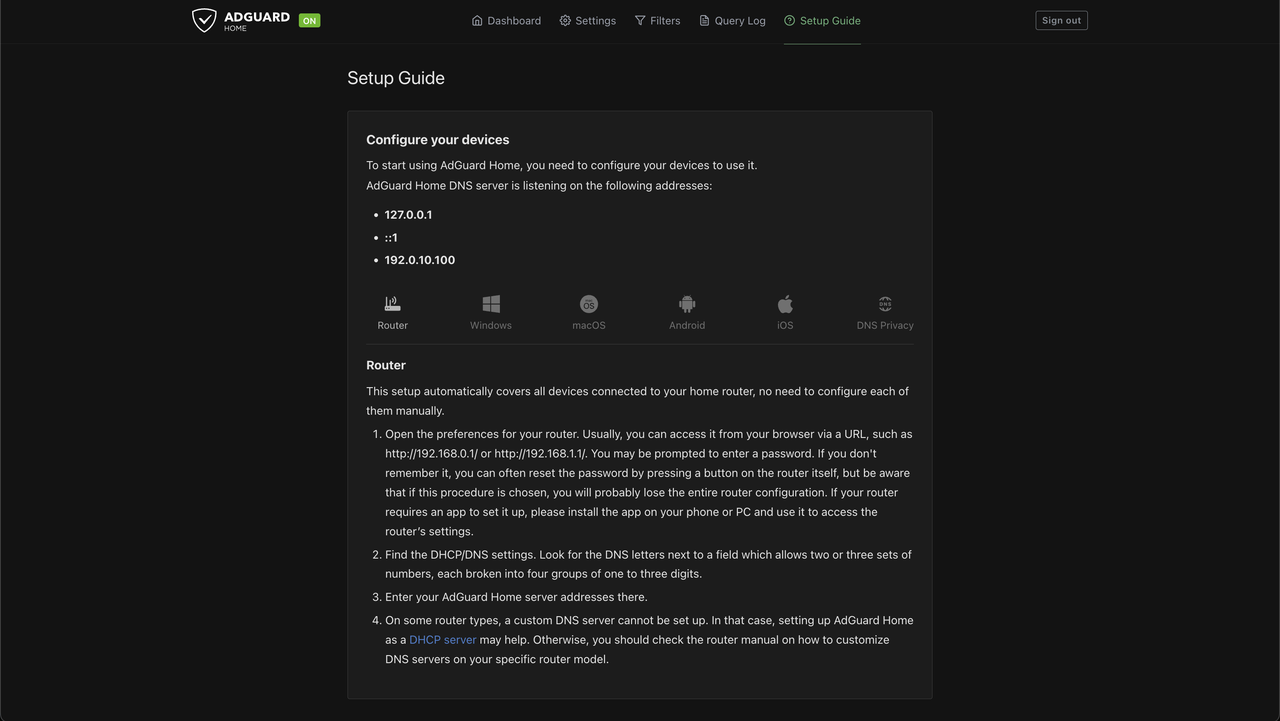
Task: Click the Settings gear icon
Action: coord(565,21)
